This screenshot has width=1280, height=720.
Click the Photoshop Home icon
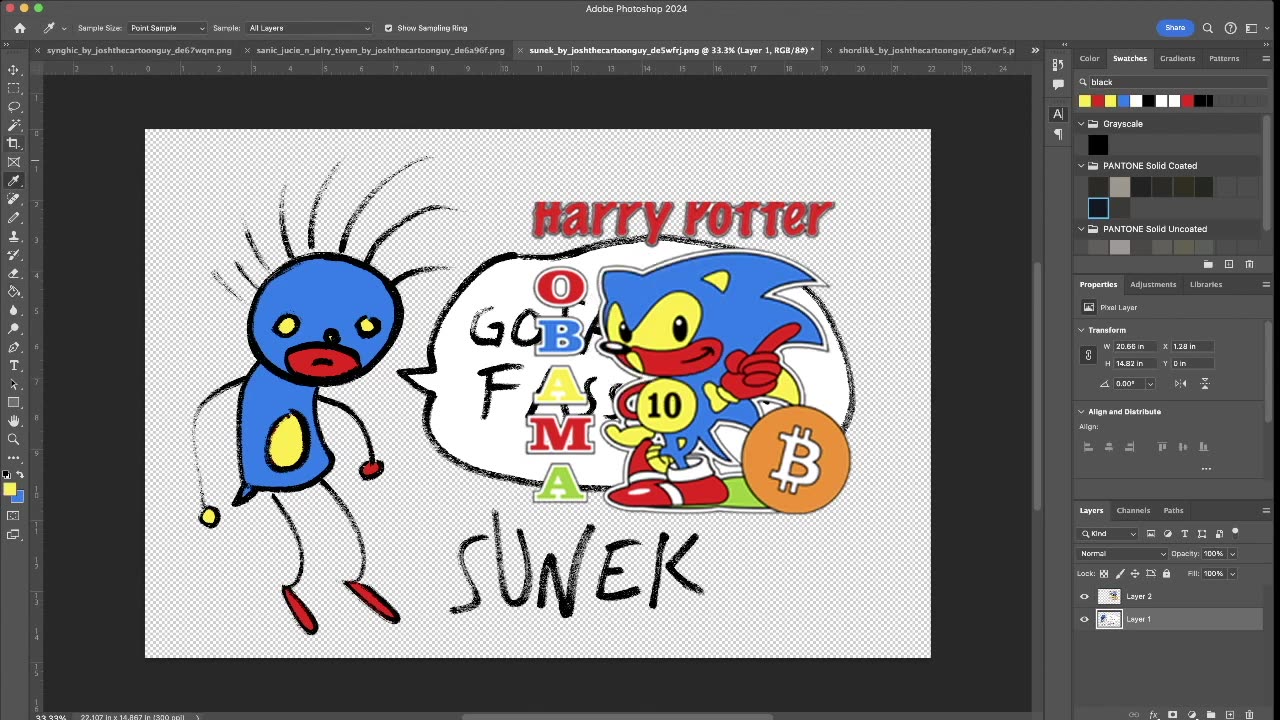click(19, 28)
